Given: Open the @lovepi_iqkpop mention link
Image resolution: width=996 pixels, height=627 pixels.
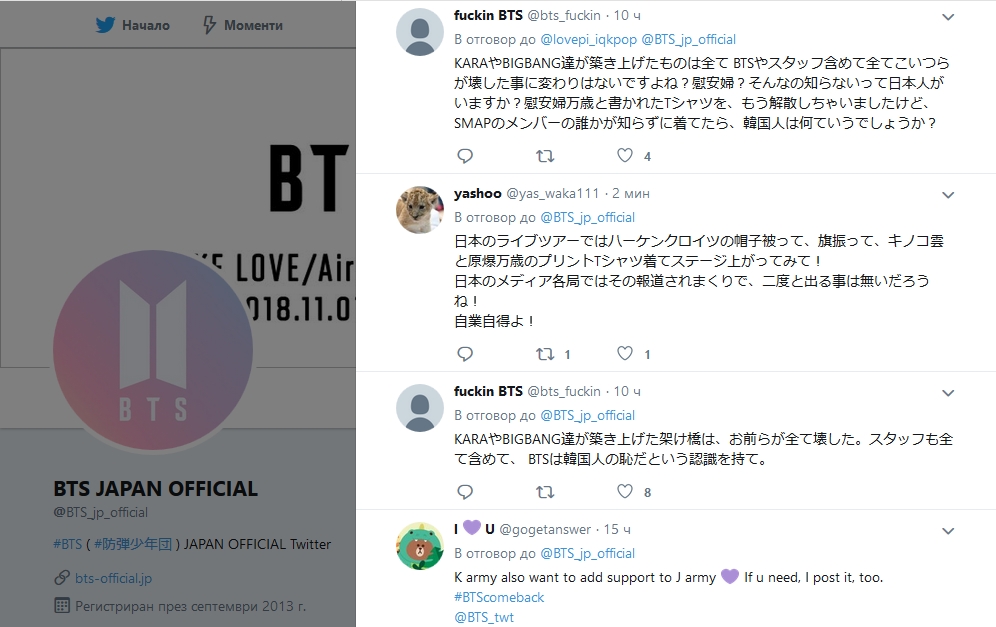Looking at the screenshot, I should coord(588,39).
